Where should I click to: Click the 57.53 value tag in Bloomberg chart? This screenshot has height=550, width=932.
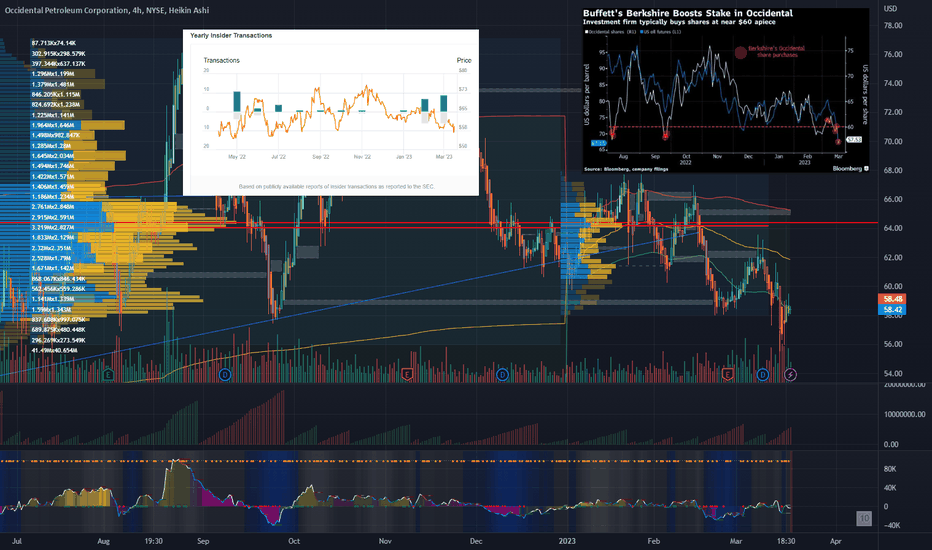854,139
